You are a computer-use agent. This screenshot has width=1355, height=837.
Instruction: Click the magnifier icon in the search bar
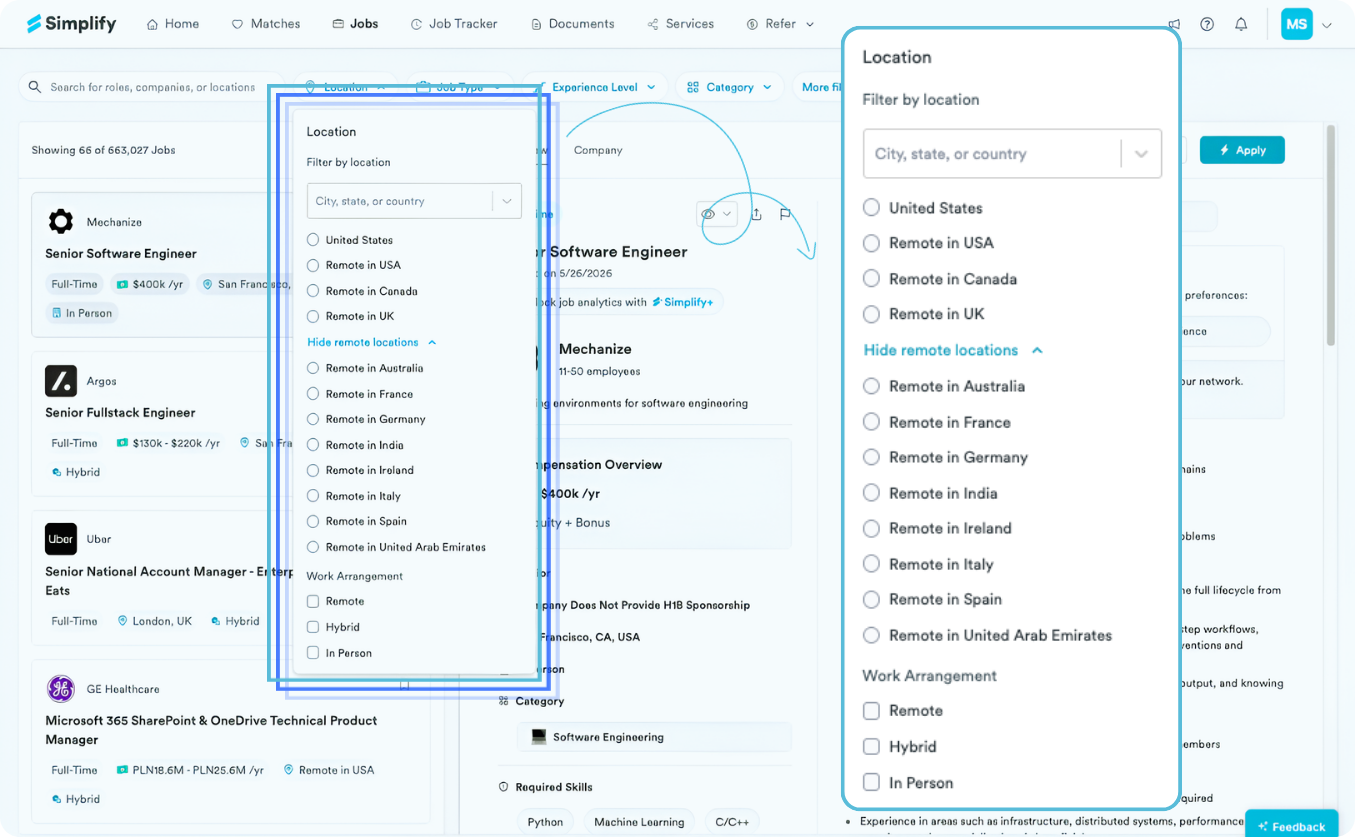pyautogui.click(x=35, y=87)
